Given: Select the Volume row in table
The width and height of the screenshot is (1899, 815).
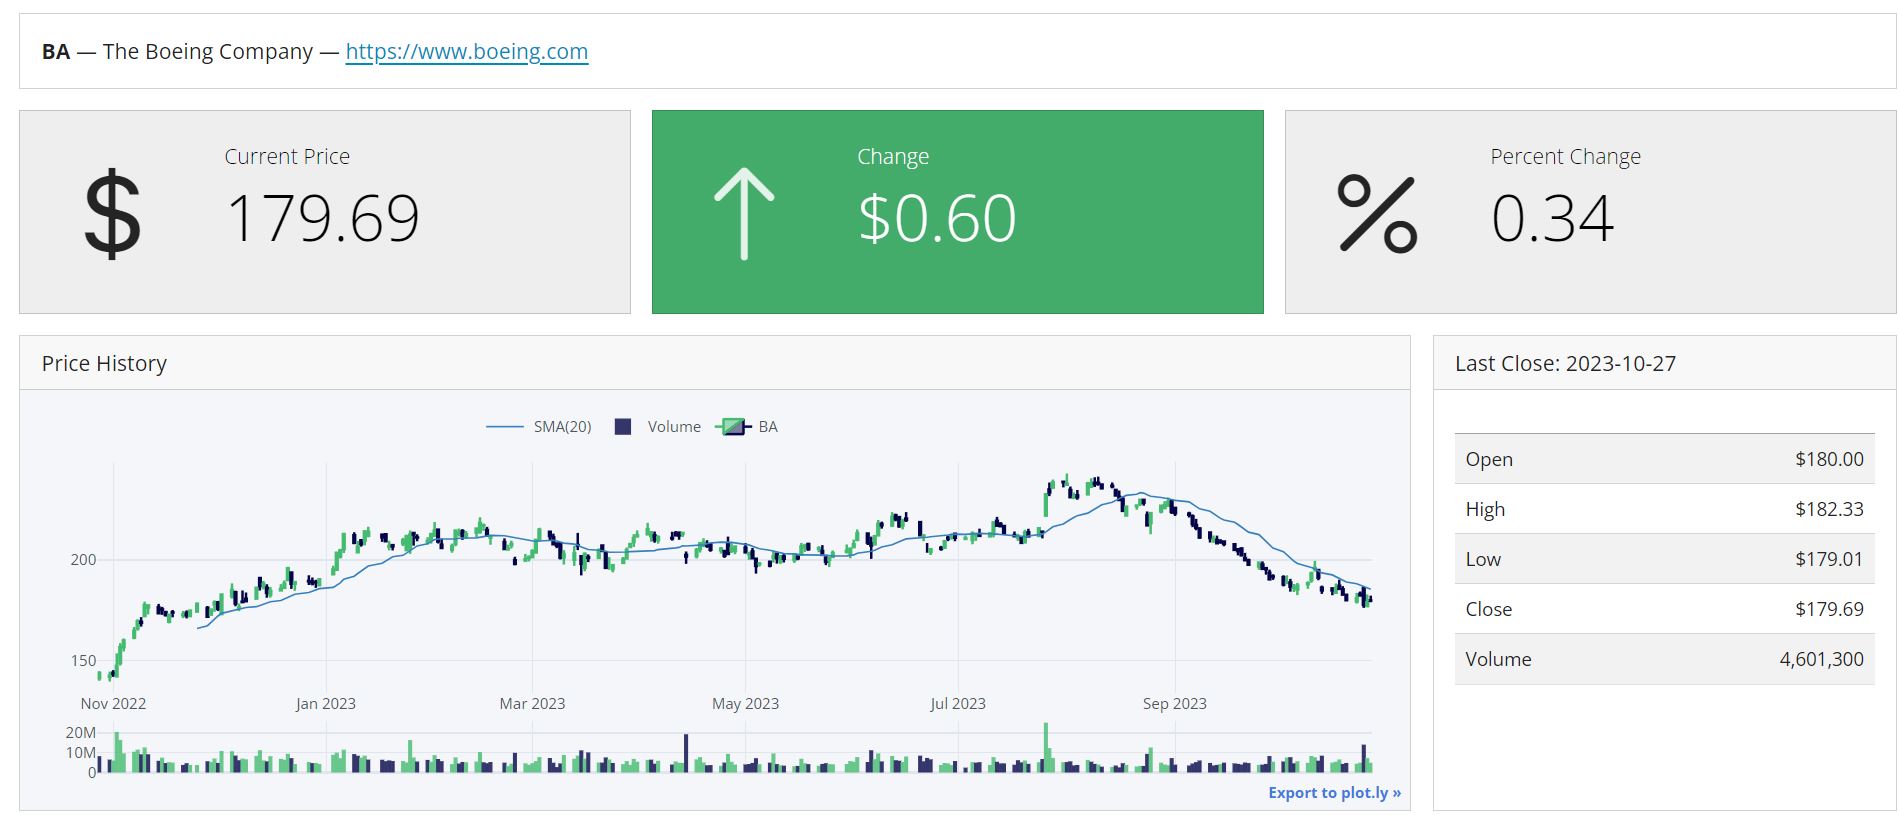Looking at the screenshot, I should pos(1664,659).
